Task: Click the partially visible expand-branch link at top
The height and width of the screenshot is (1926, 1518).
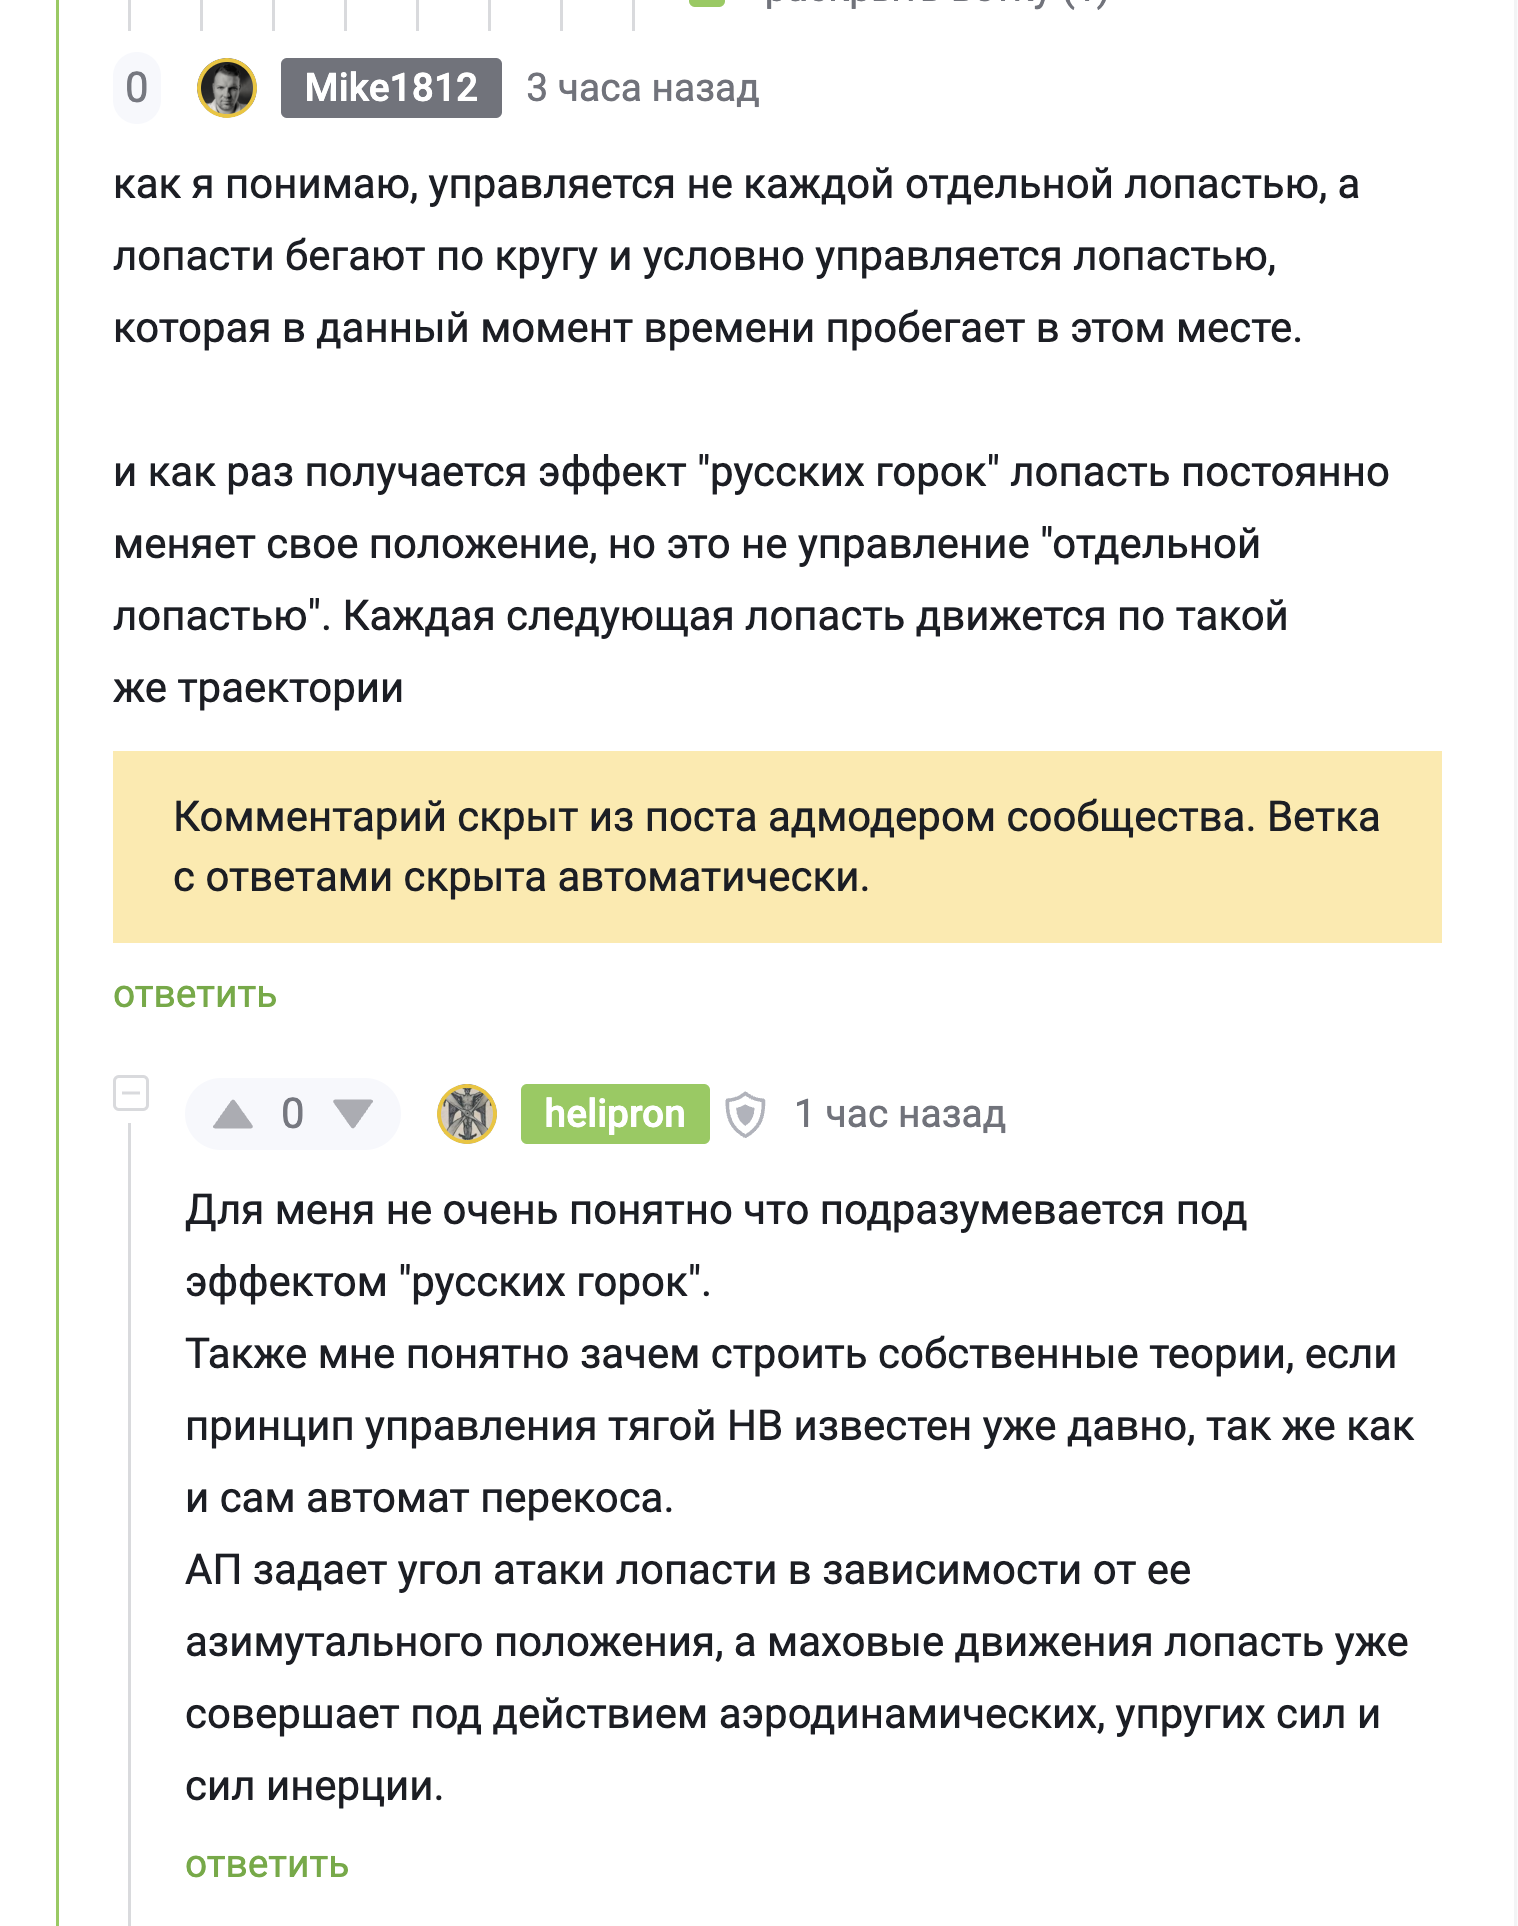Action: click(935, 4)
